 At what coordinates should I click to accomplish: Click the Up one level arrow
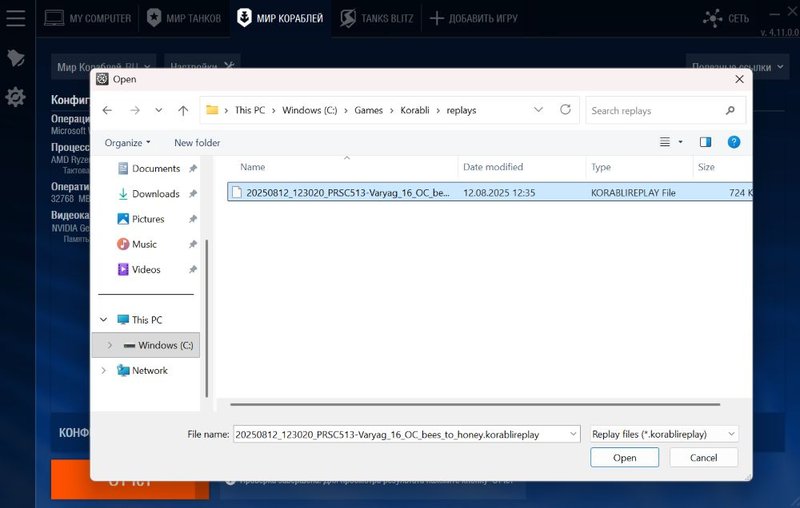pyautogui.click(x=183, y=110)
